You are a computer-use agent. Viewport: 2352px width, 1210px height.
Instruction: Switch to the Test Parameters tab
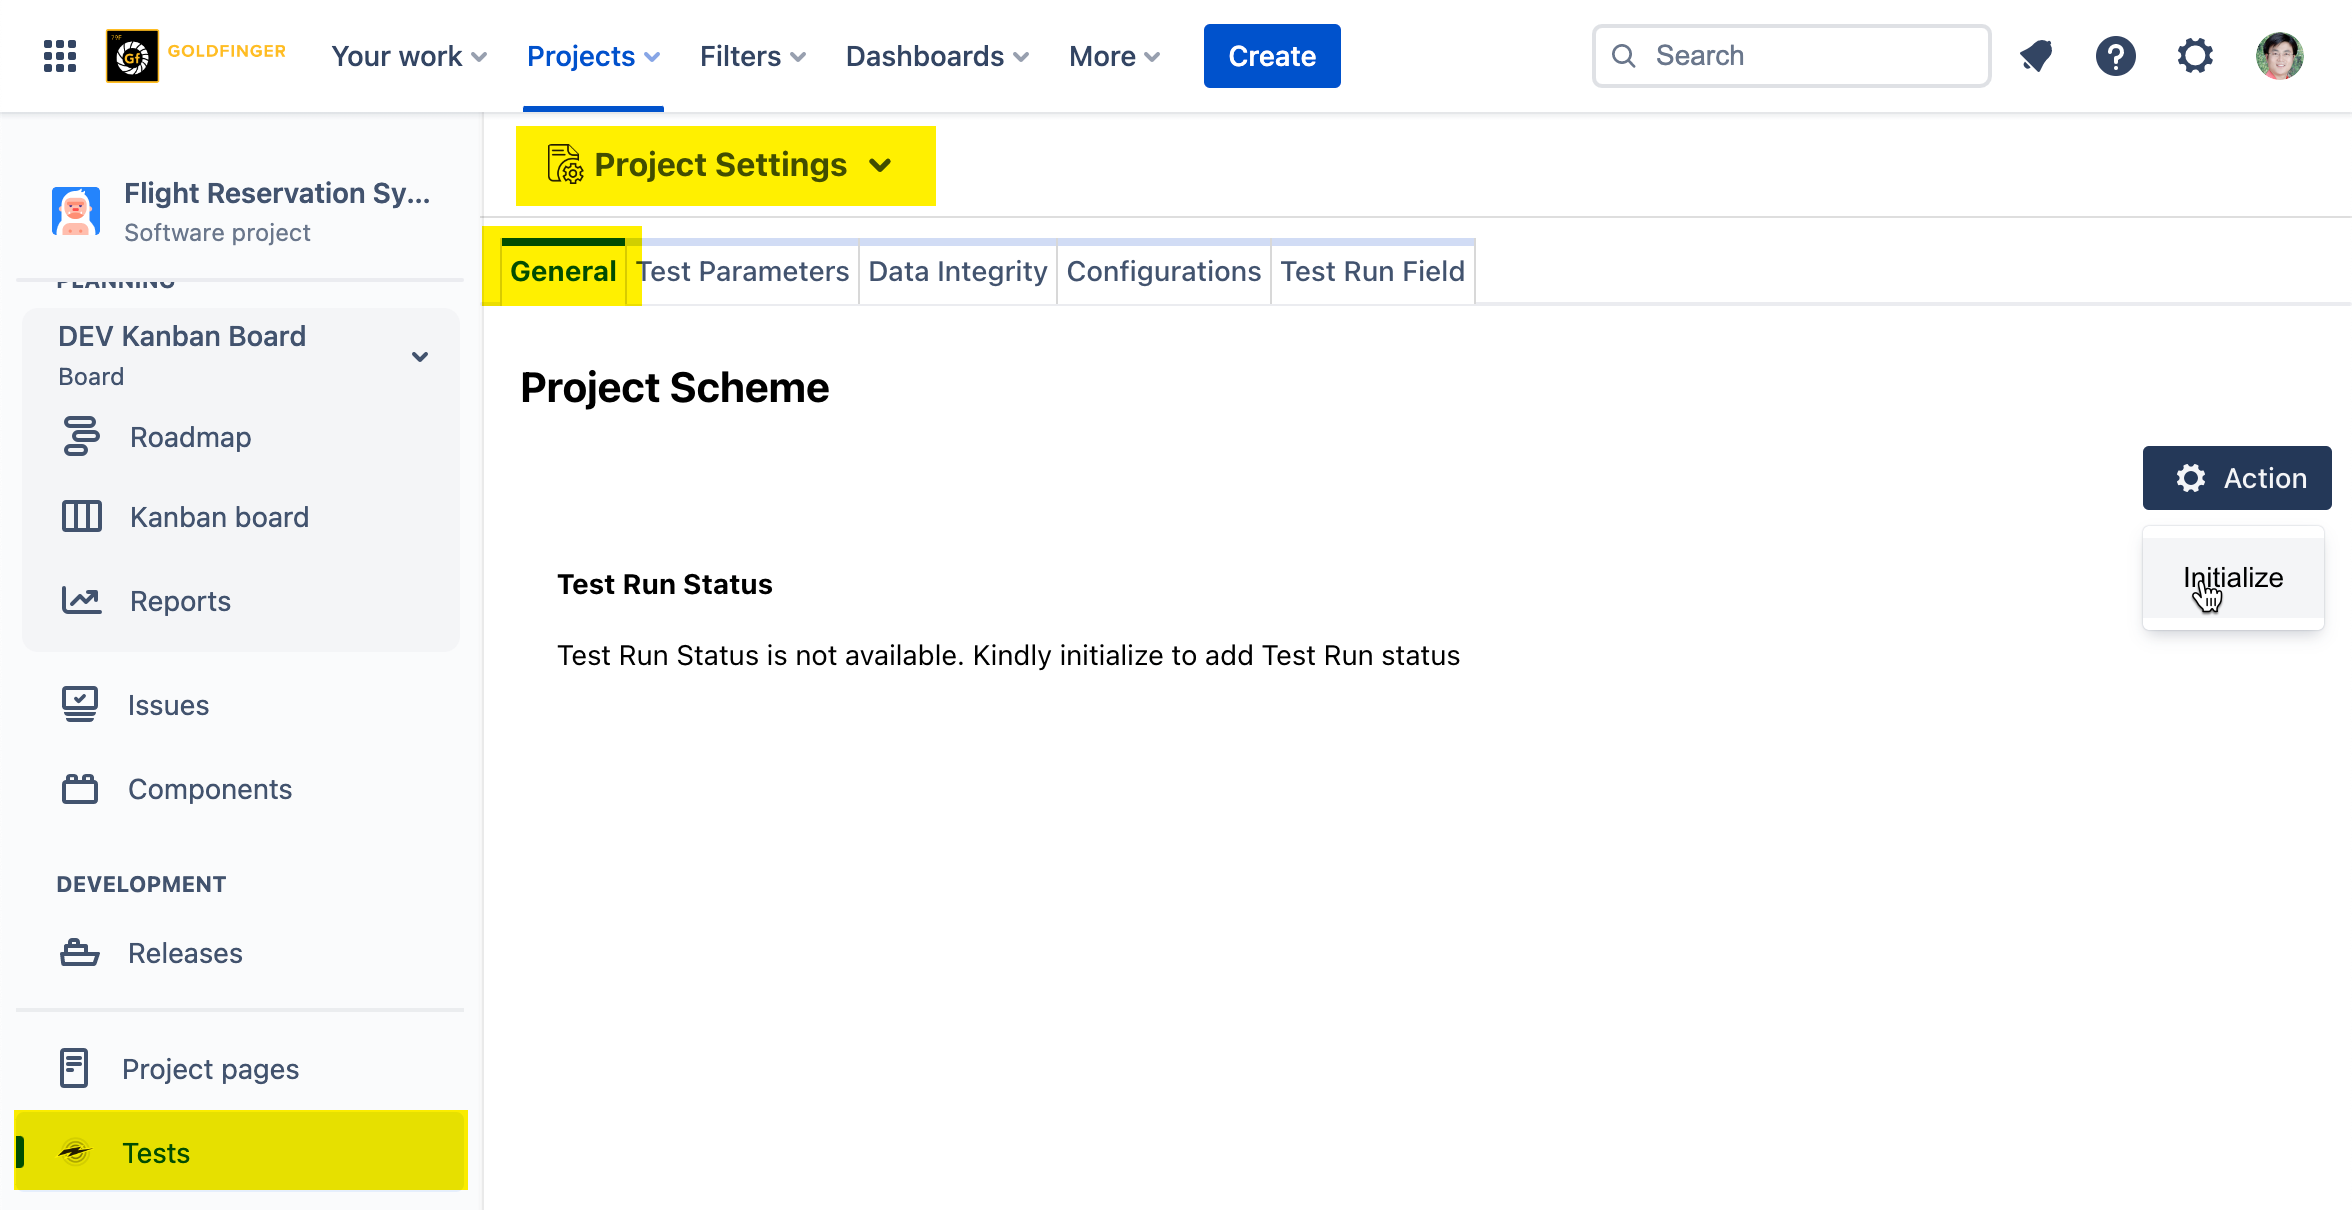(x=742, y=272)
